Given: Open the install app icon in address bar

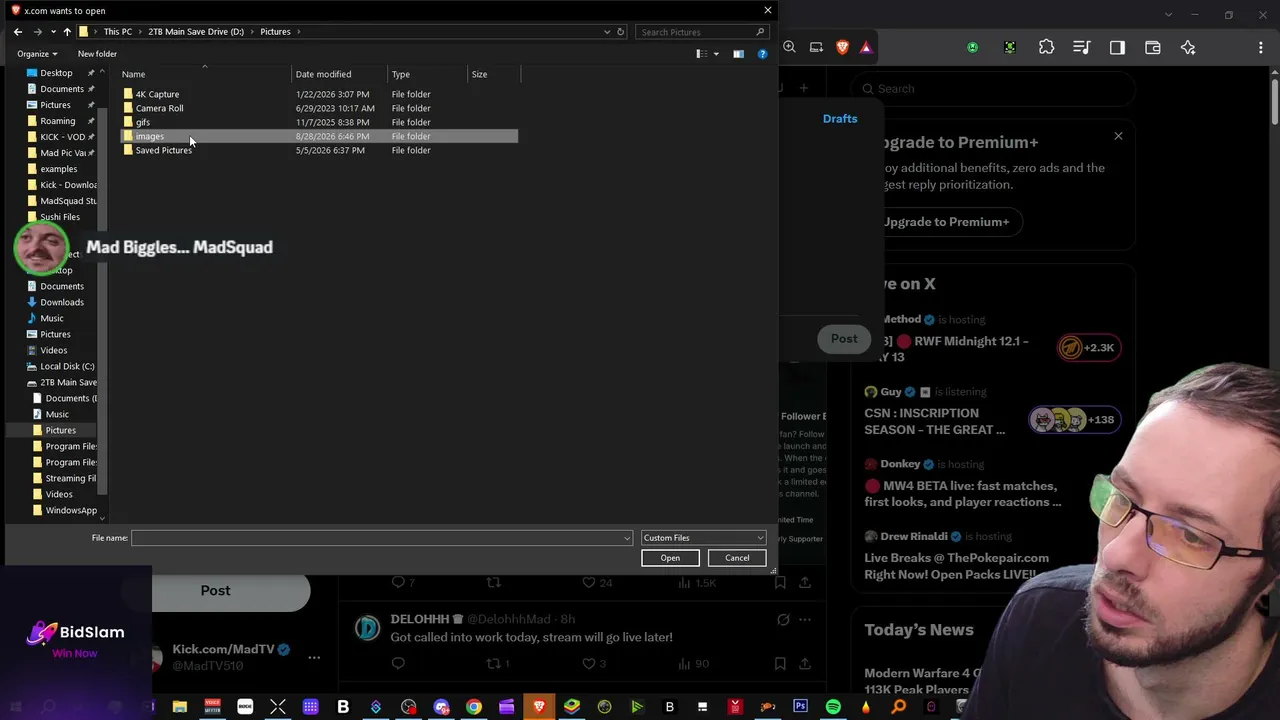Looking at the screenshot, I should point(816,47).
